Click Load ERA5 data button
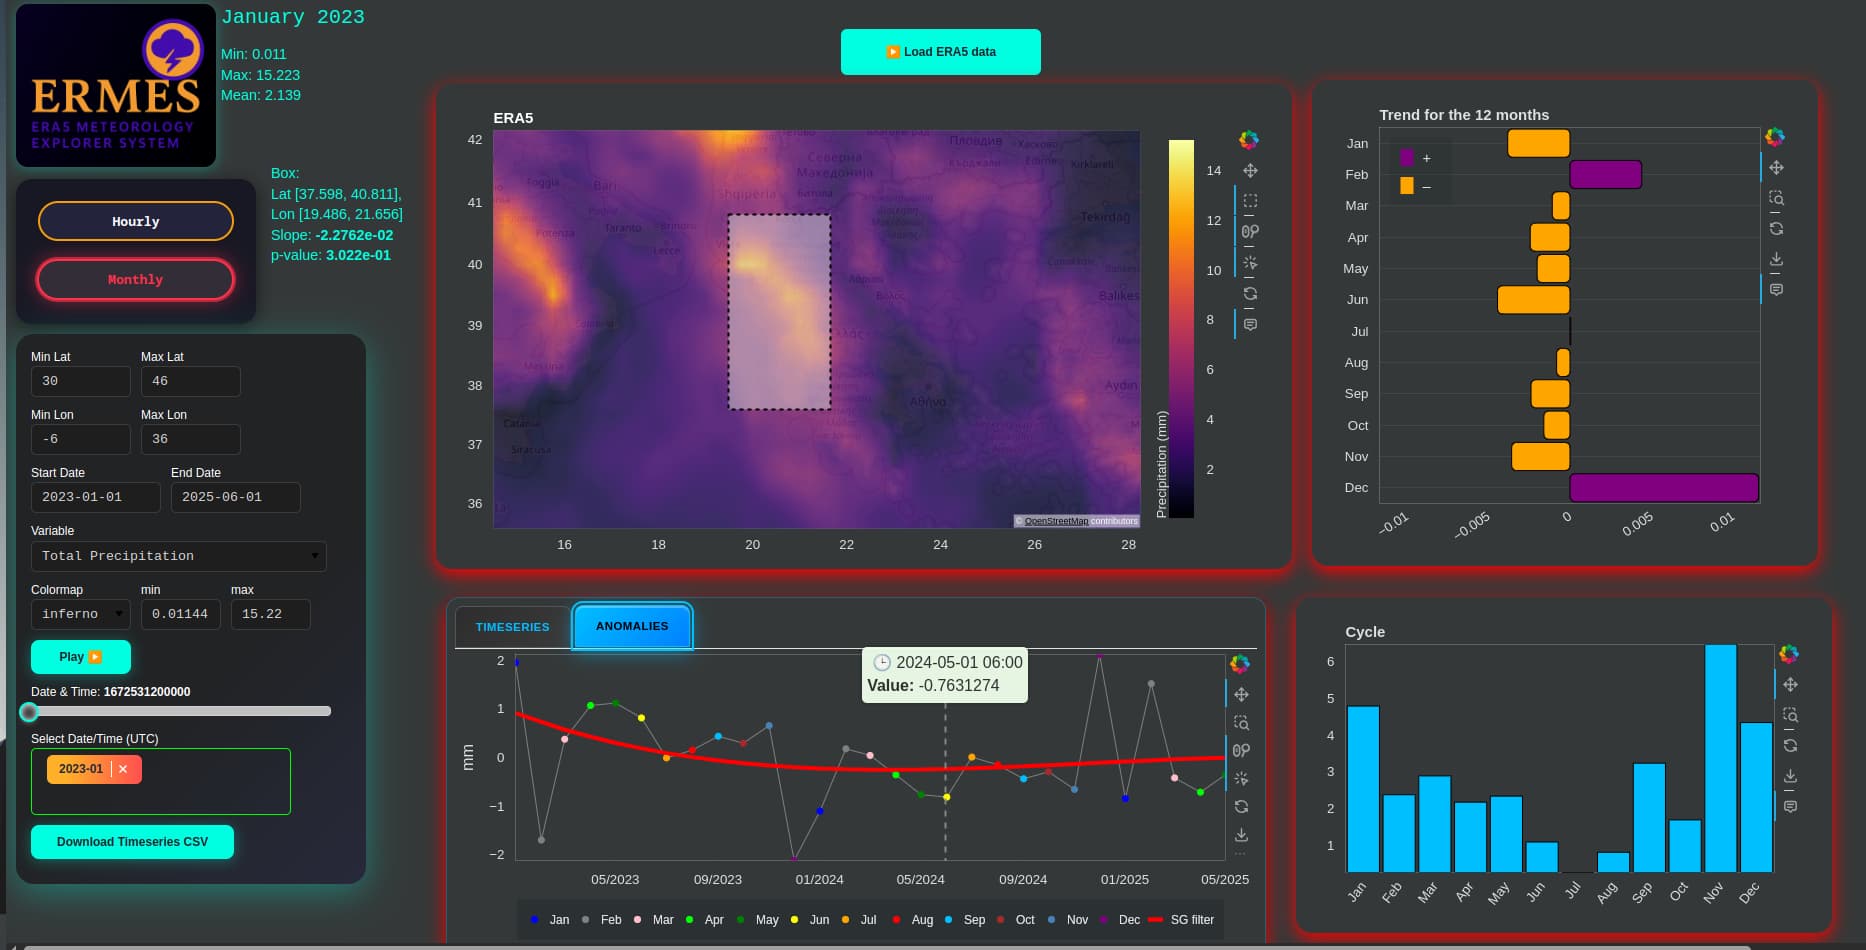Viewport: 1866px width, 950px height. click(x=941, y=52)
